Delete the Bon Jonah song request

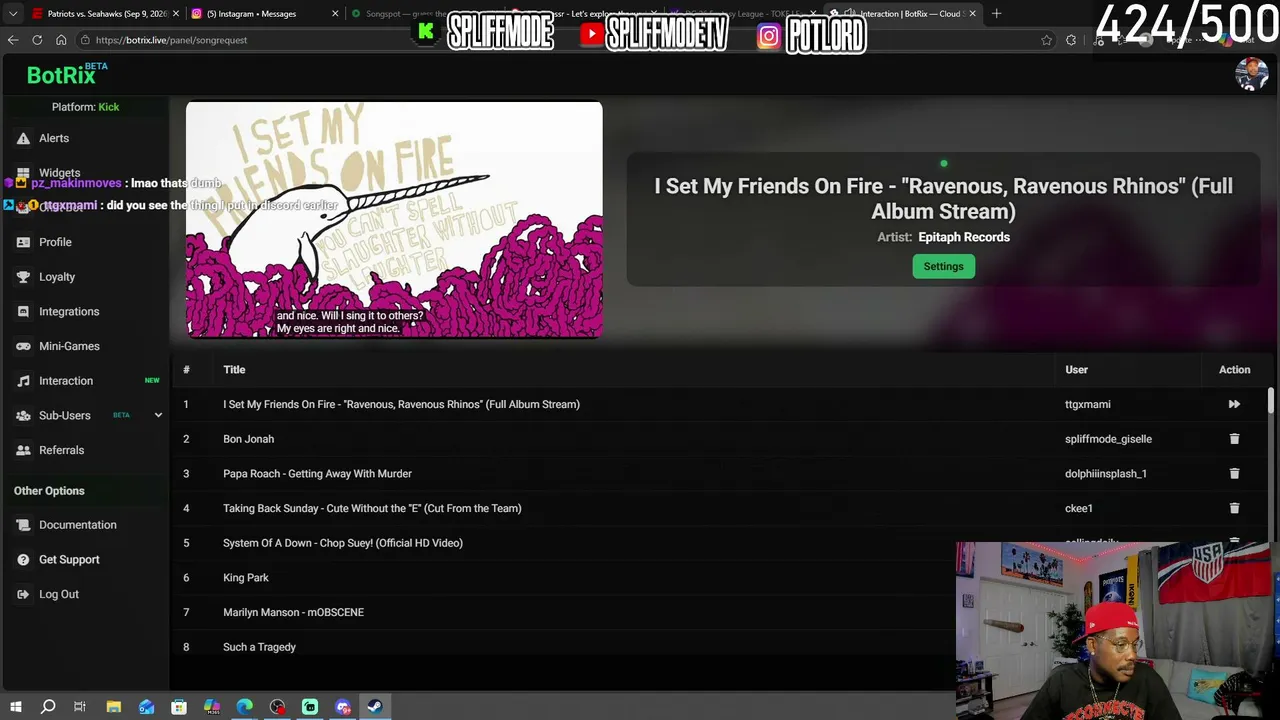click(x=1234, y=439)
